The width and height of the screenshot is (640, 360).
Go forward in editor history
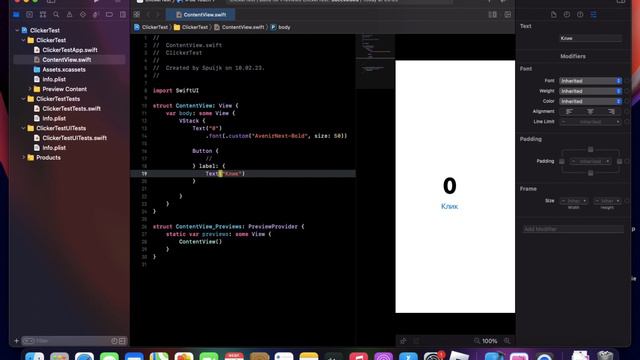158,15
